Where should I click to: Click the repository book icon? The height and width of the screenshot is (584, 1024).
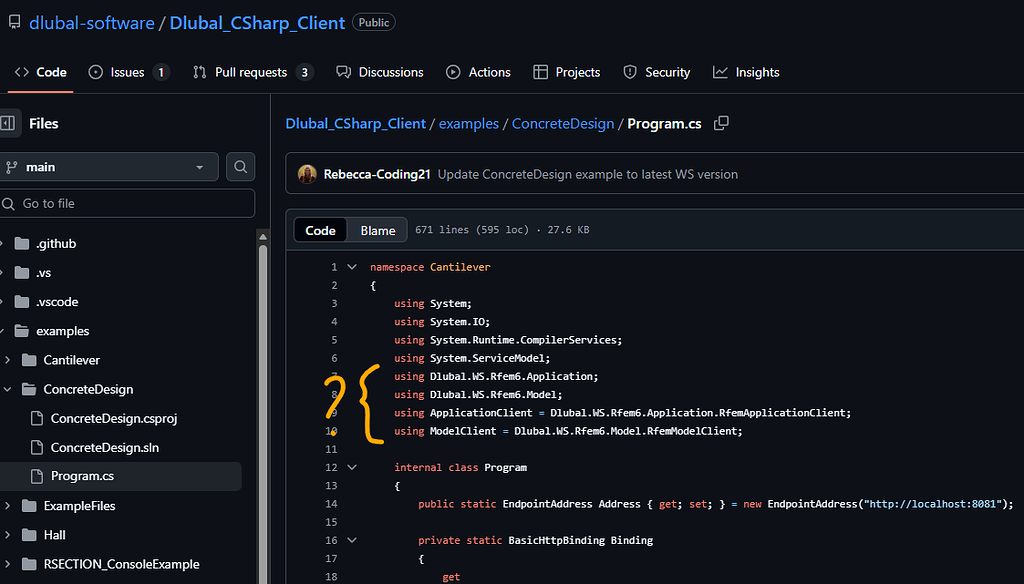click(14, 21)
